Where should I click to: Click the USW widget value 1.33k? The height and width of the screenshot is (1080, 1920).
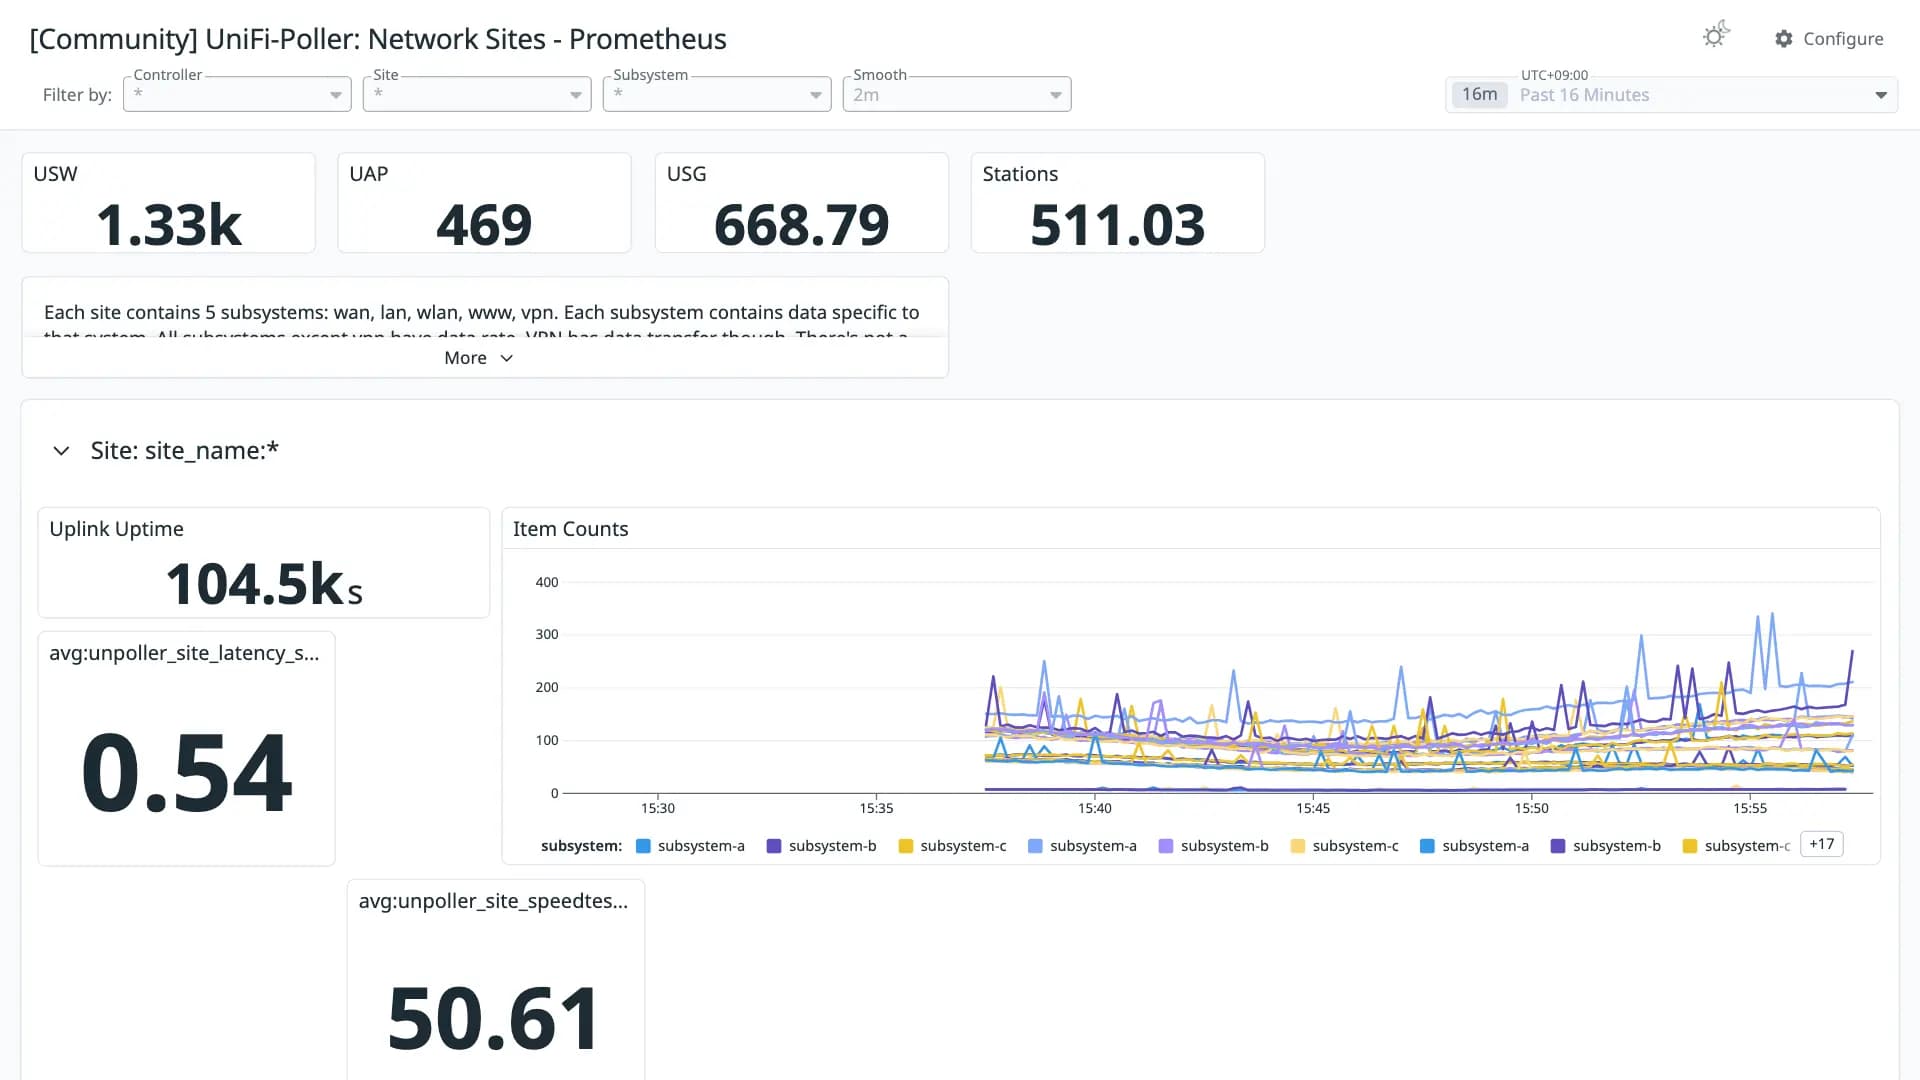coord(169,225)
